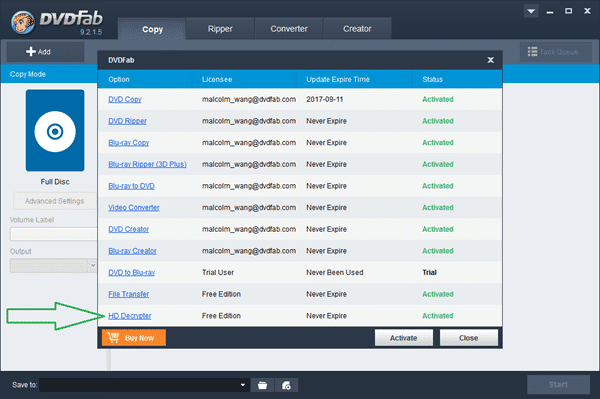The height and width of the screenshot is (399, 600).
Task: Click the folder browse icon
Action: point(262,385)
